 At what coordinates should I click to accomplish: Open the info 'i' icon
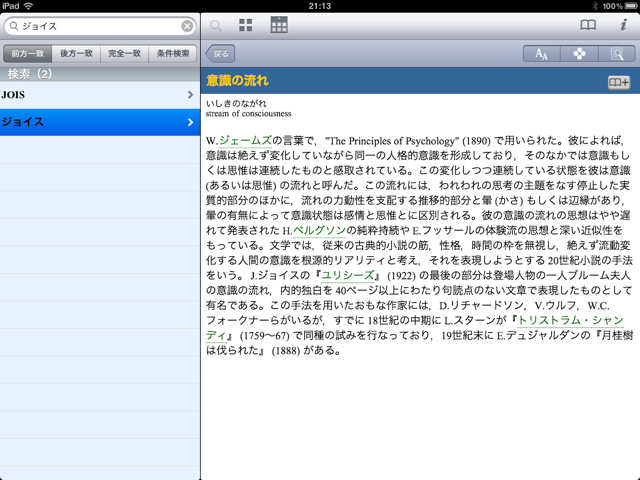pyautogui.click(x=623, y=25)
